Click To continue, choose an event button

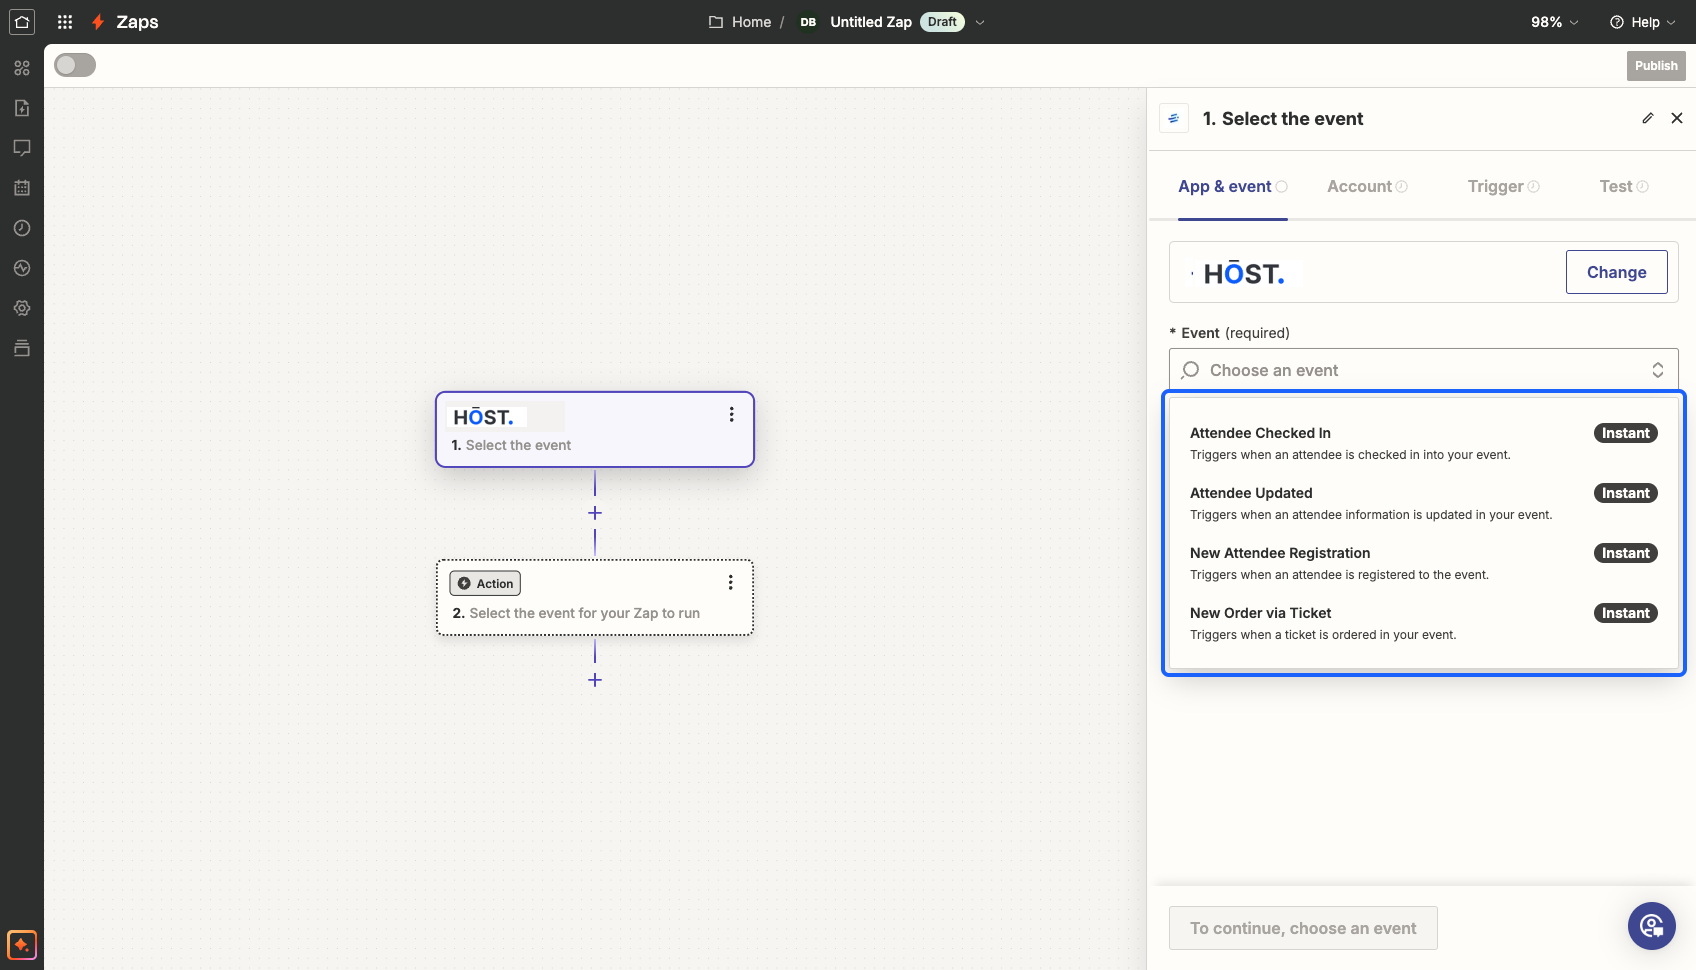point(1303,928)
